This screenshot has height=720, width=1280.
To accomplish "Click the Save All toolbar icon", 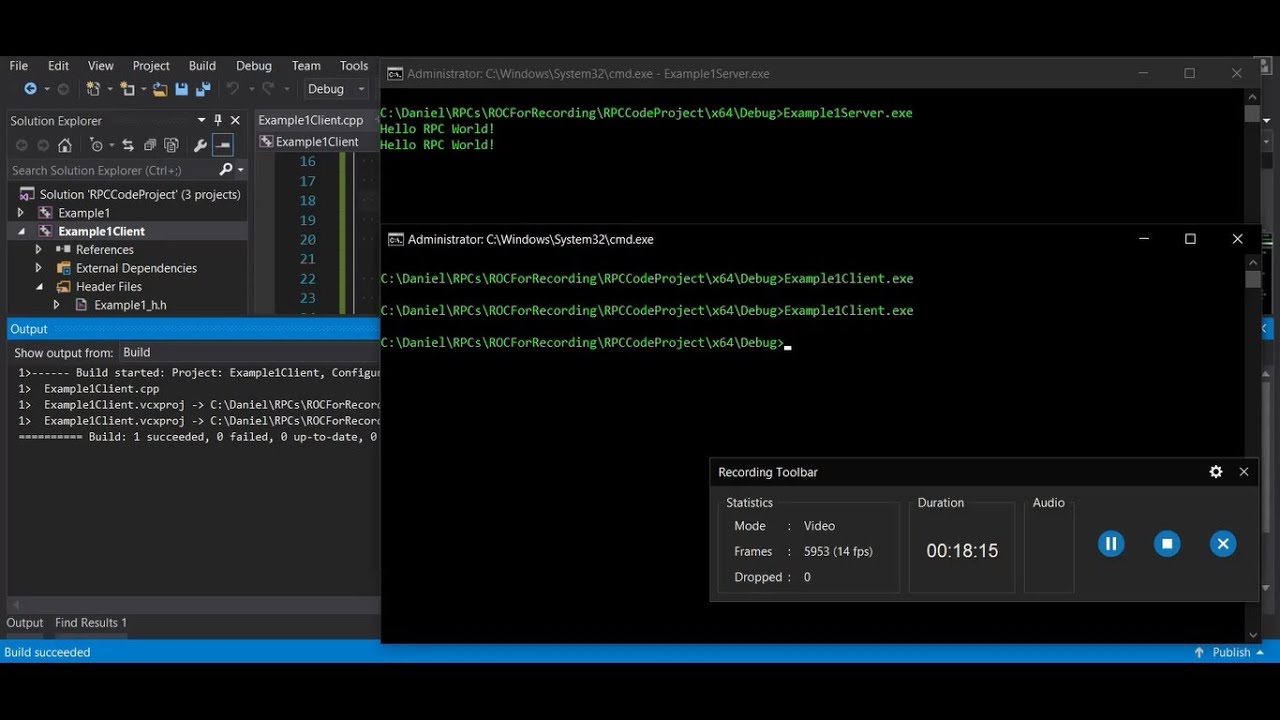I will [x=203, y=89].
